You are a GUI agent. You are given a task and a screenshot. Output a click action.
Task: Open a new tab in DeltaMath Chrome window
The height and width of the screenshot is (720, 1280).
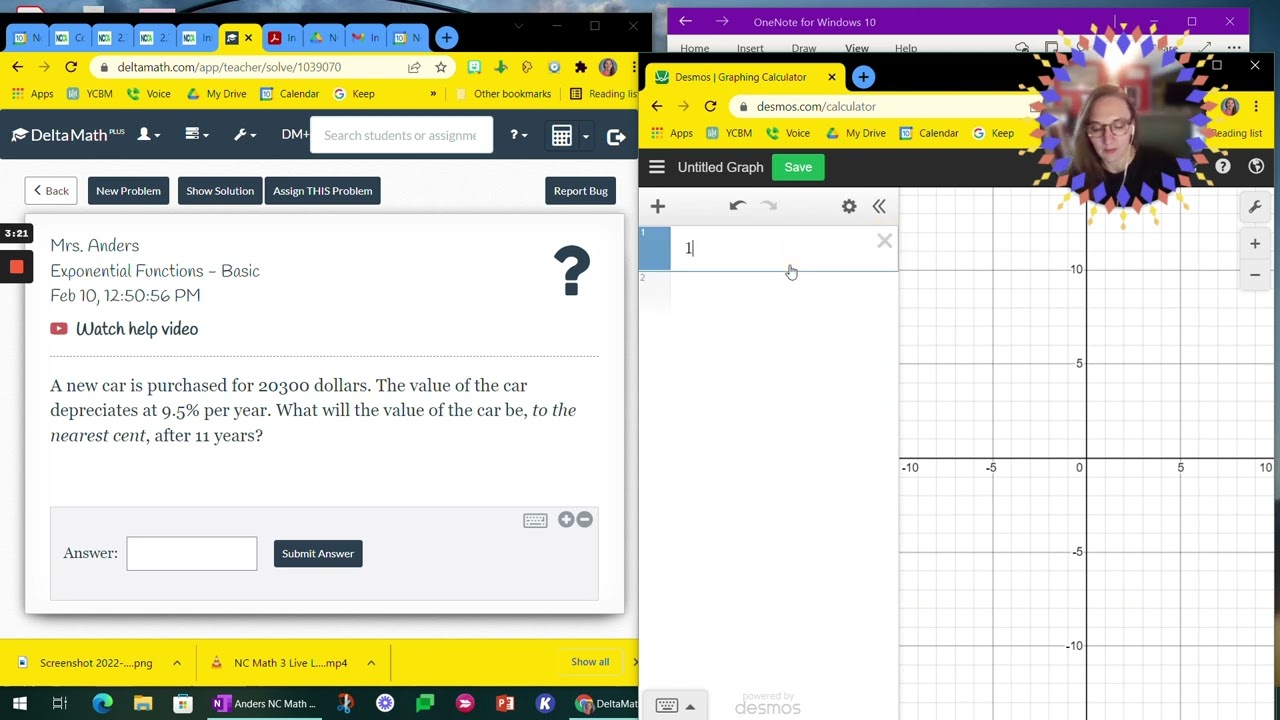point(446,38)
